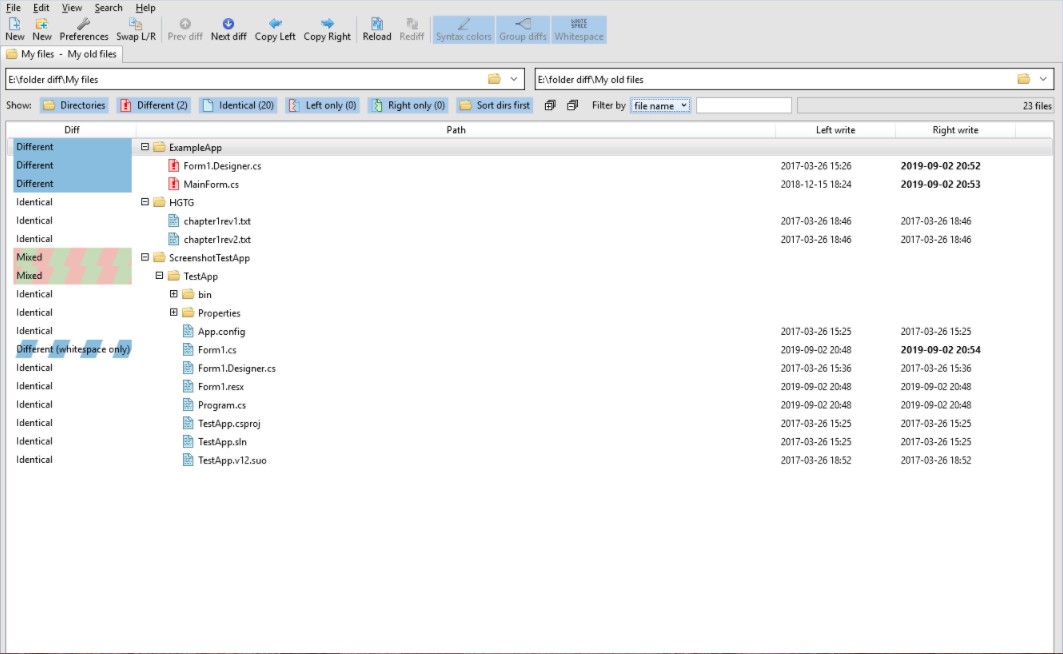Toggle Right only (0) filter

pos(408,105)
